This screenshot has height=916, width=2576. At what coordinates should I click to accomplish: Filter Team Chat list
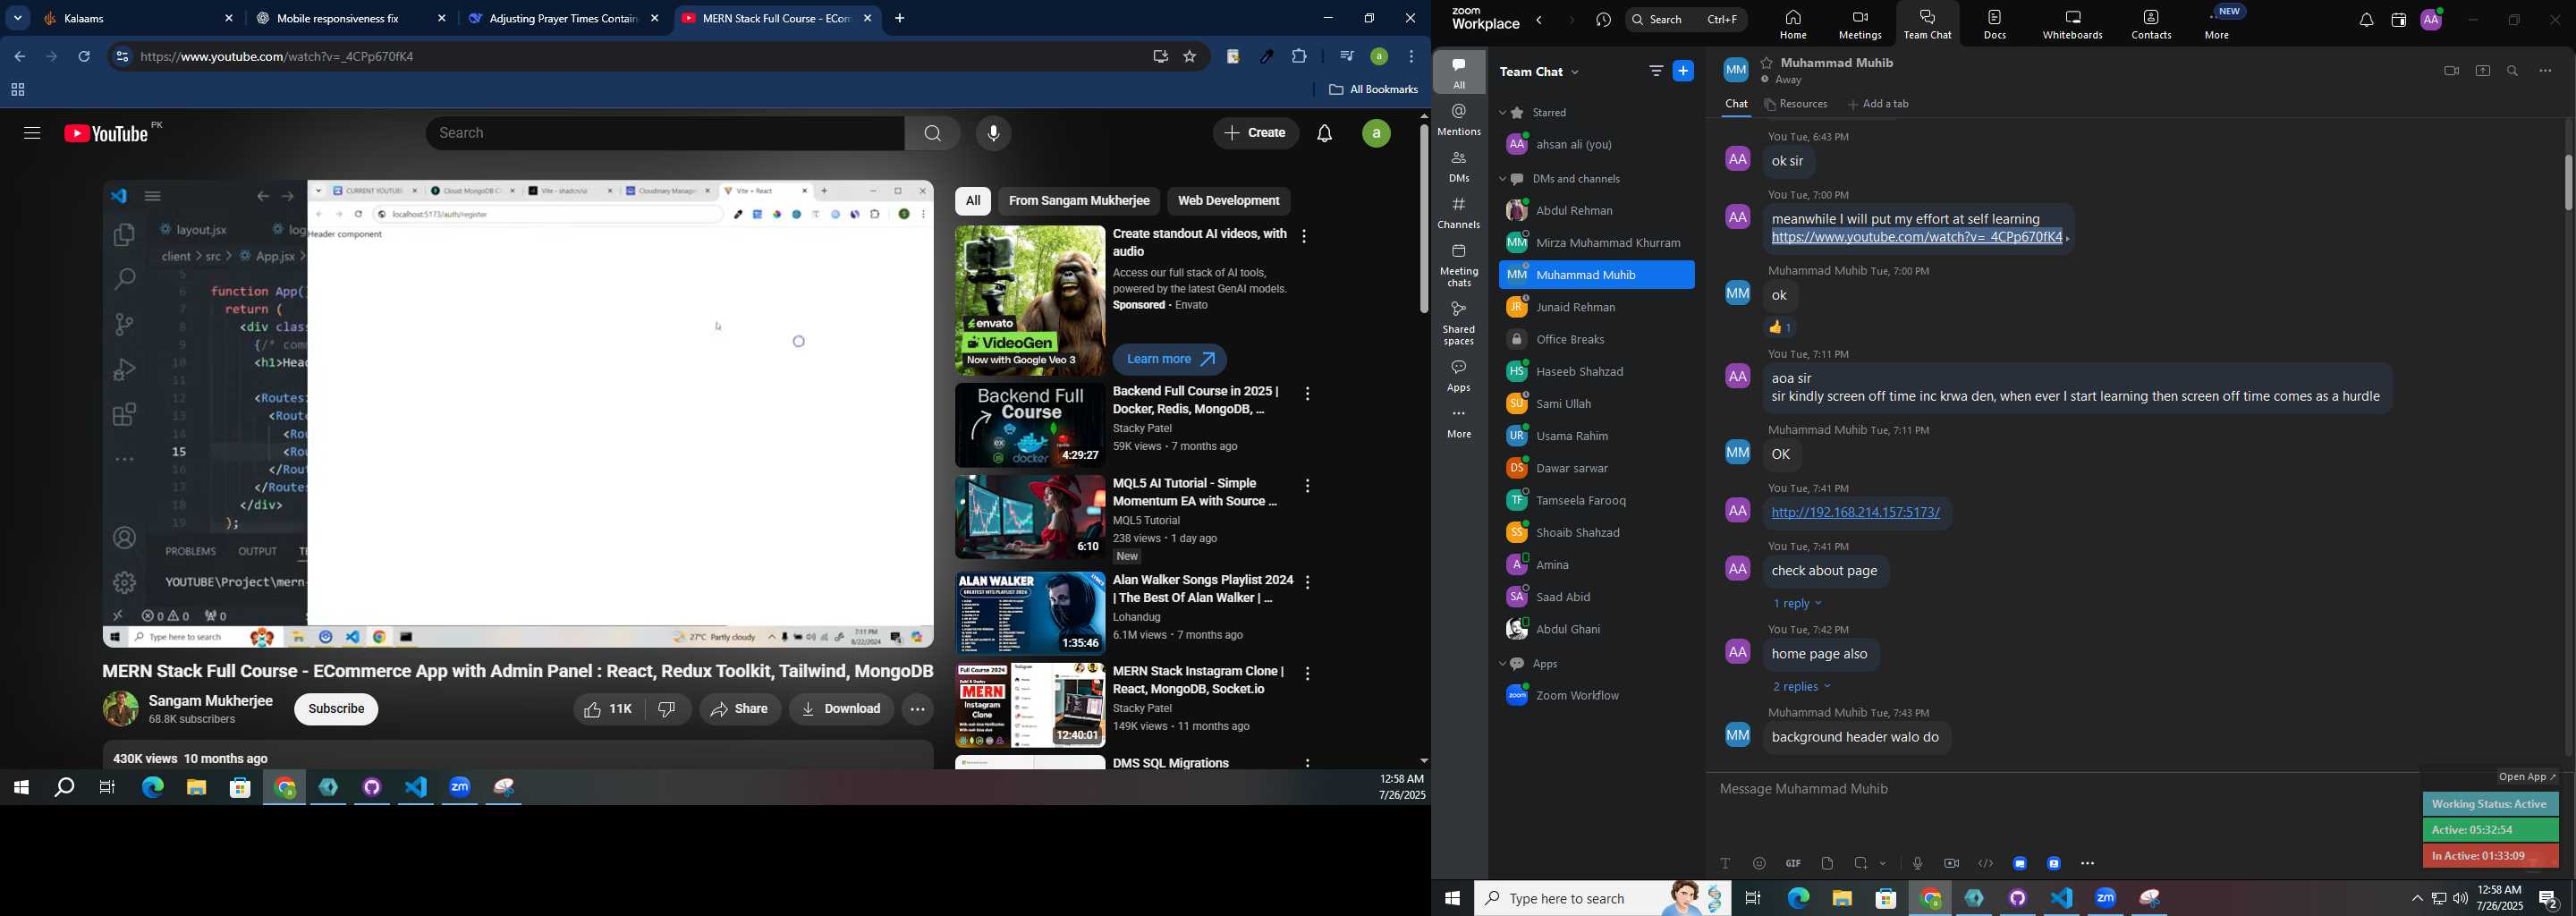[1656, 71]
